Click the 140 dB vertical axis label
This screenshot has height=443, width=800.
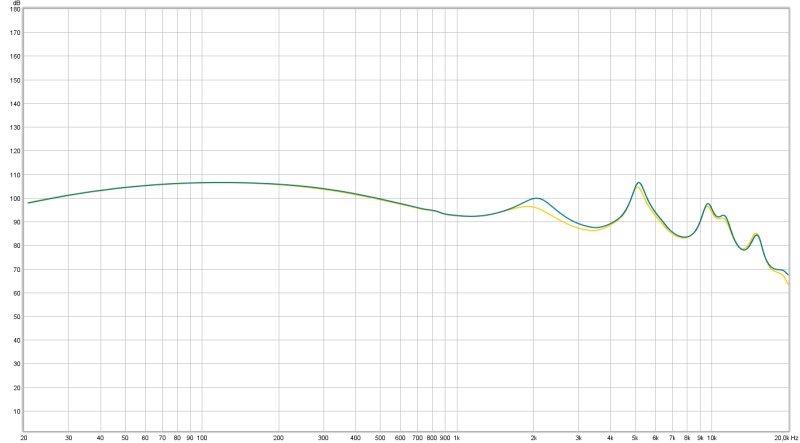[x=14, y=104]
